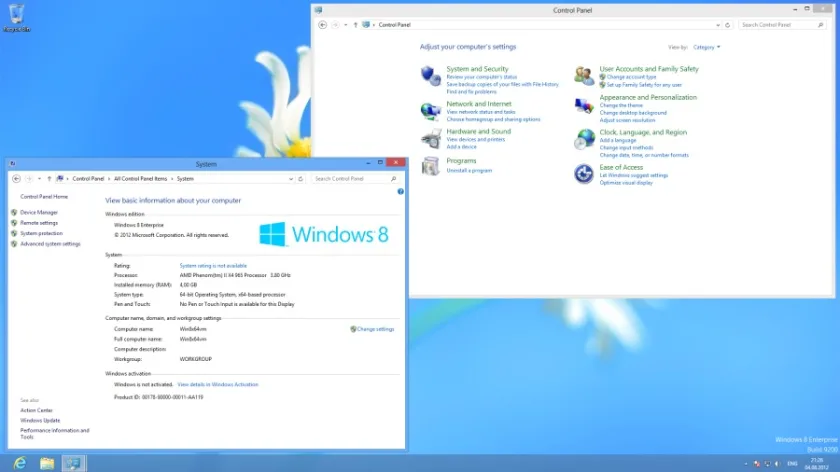Launch Internet Explorer from the taskbar
The image size is (840, 472).
tap(20, 463)
